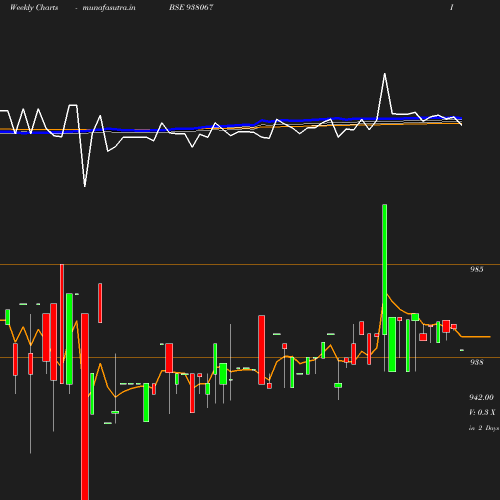Click the tallest green candlestick spike

click(385, 269)
